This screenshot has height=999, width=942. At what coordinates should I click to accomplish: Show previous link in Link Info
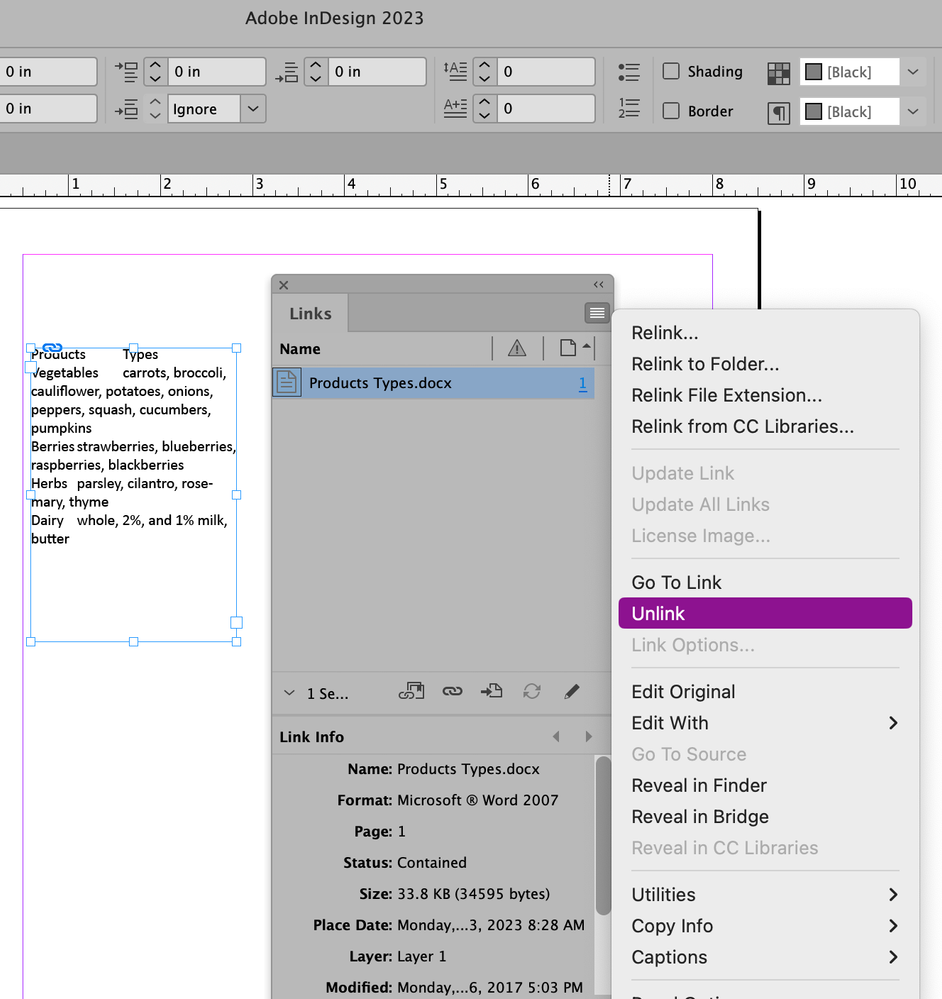[x=556, y=737]
